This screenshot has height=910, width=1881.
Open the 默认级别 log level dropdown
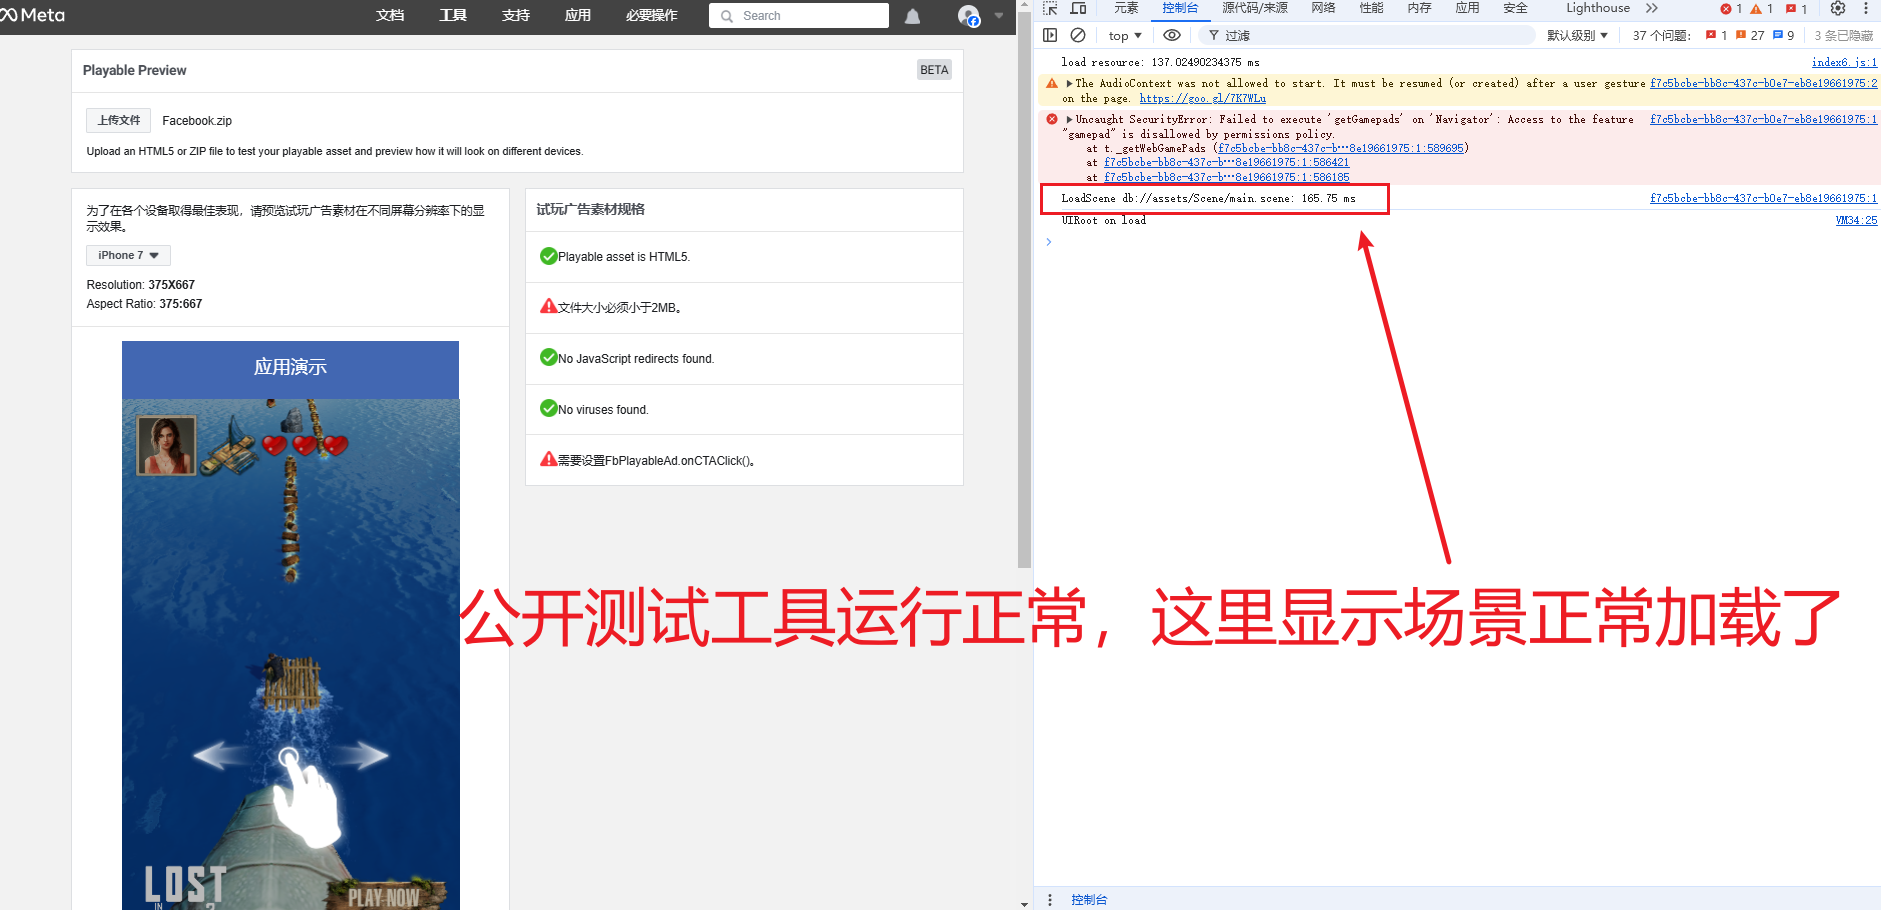[1578, 35]
